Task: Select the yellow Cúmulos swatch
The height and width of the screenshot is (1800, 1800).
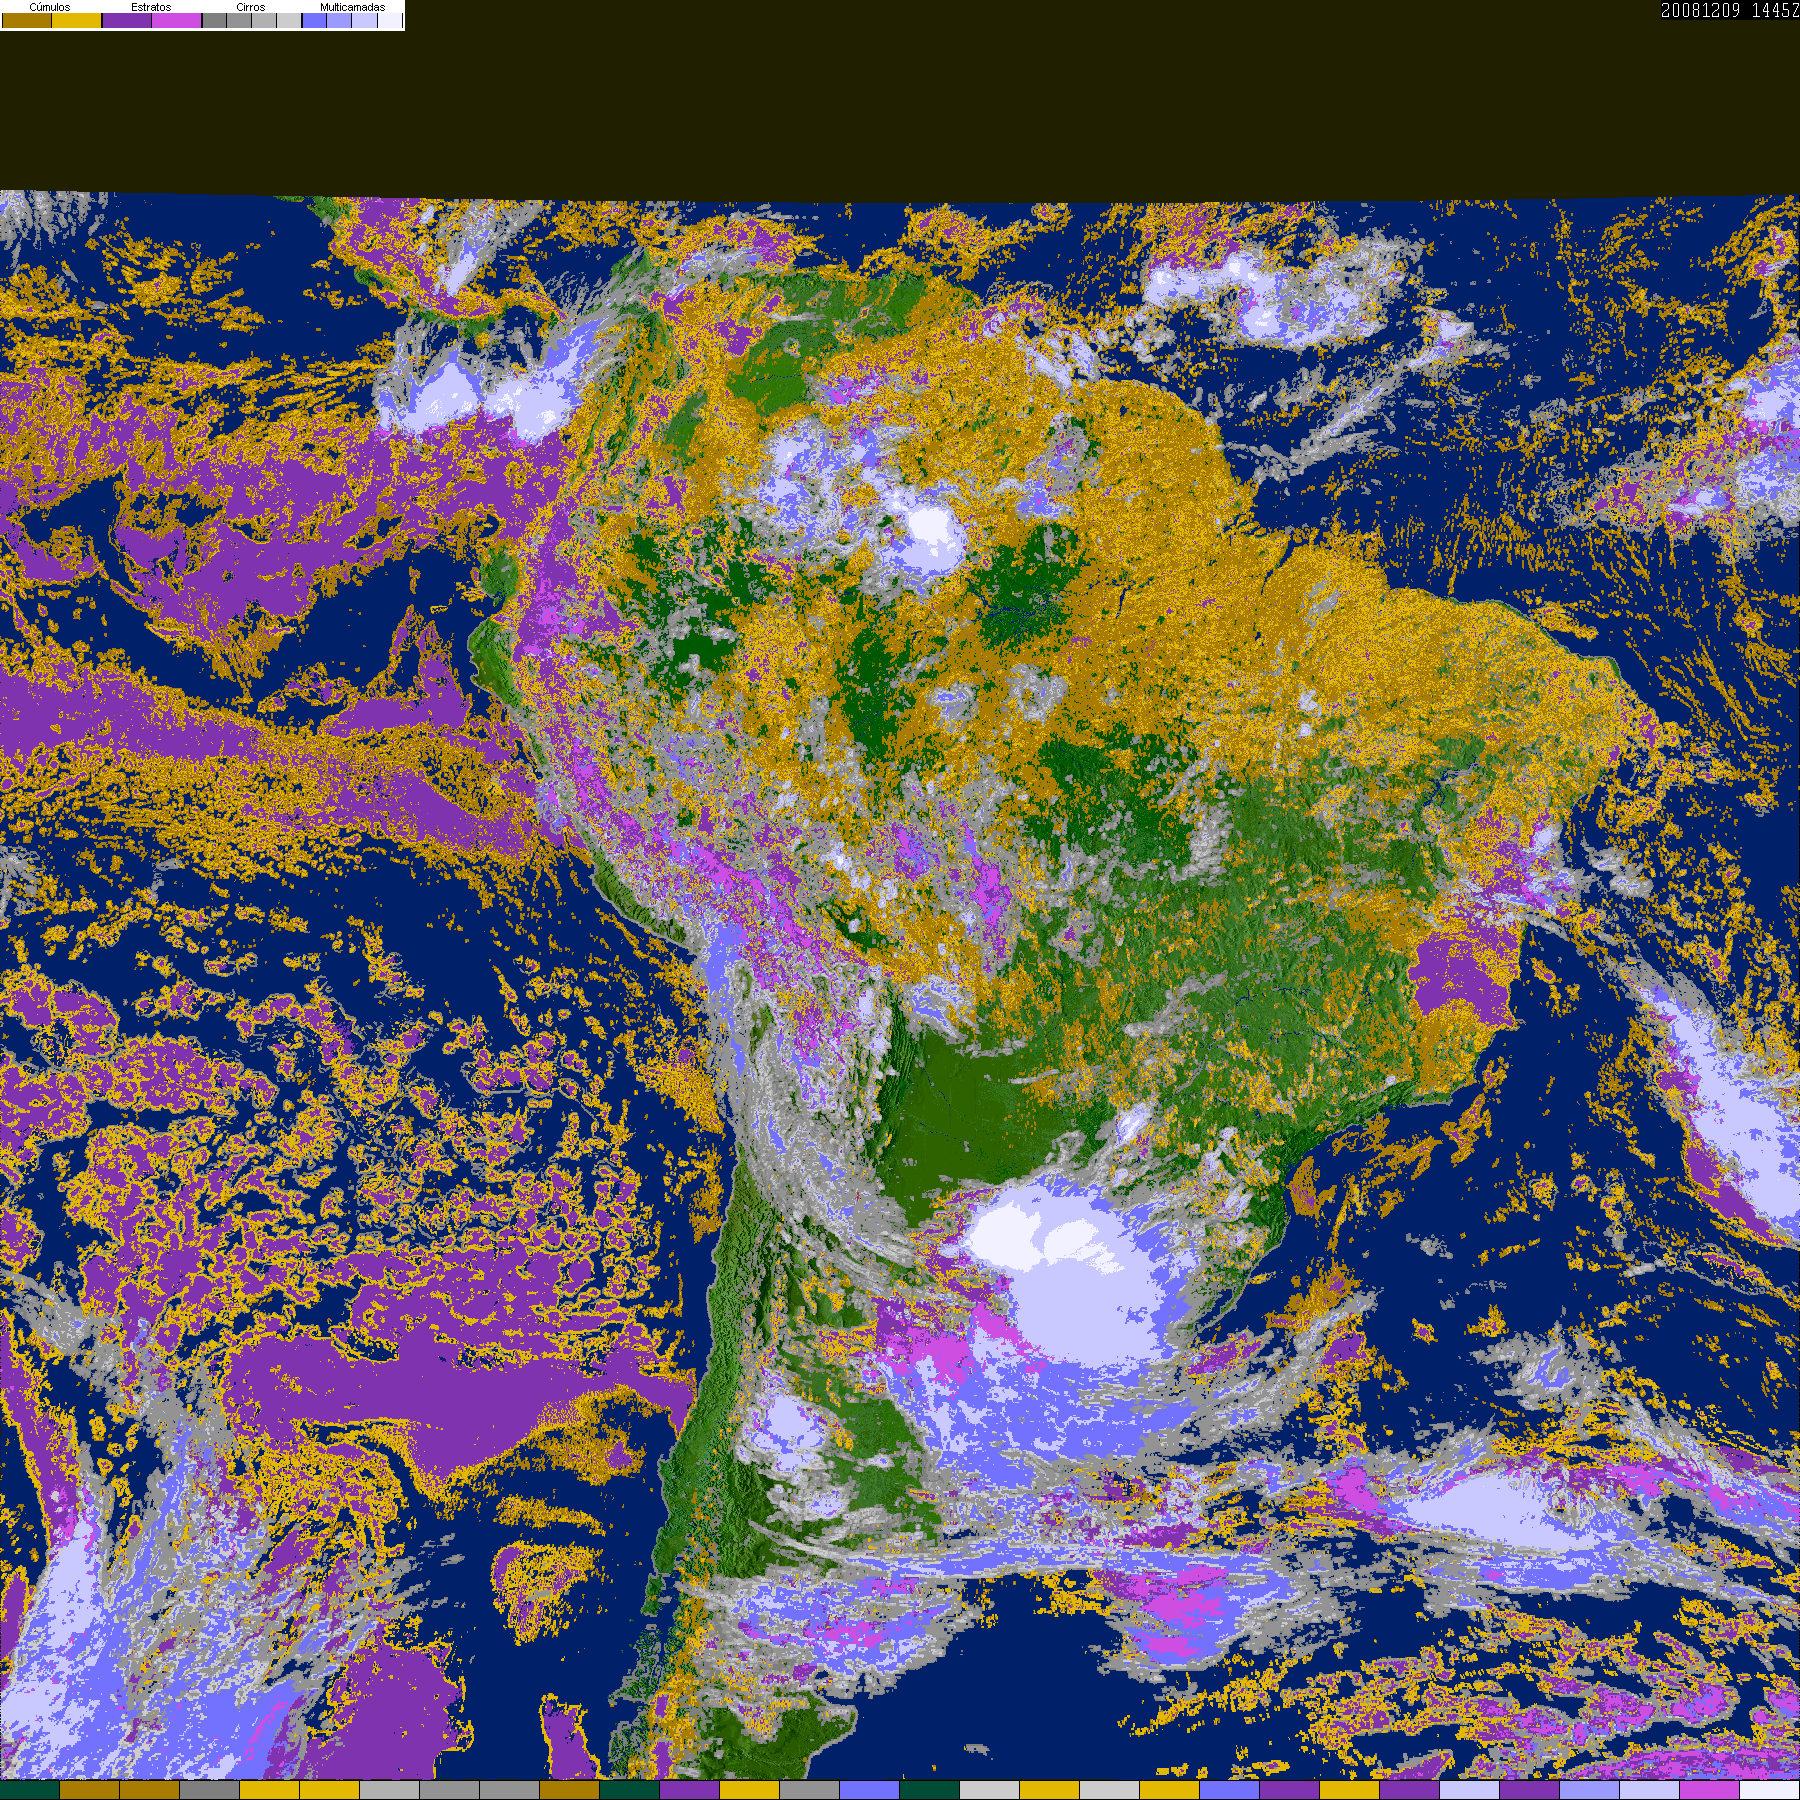Action: [77, 21]
